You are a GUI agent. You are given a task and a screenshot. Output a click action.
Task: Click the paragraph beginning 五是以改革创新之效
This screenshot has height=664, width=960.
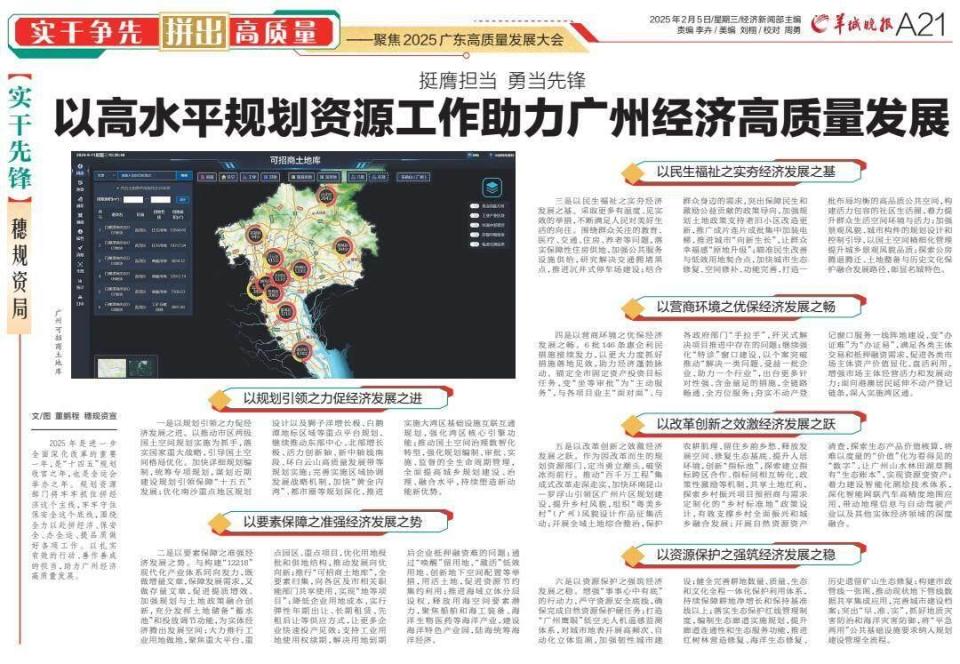pos(745,485)
